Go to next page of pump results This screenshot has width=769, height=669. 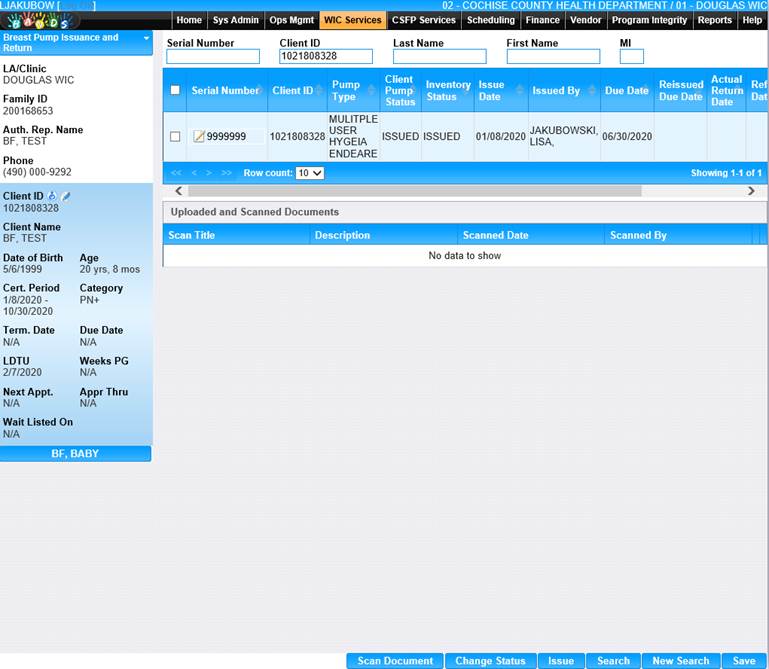(209, 173)
